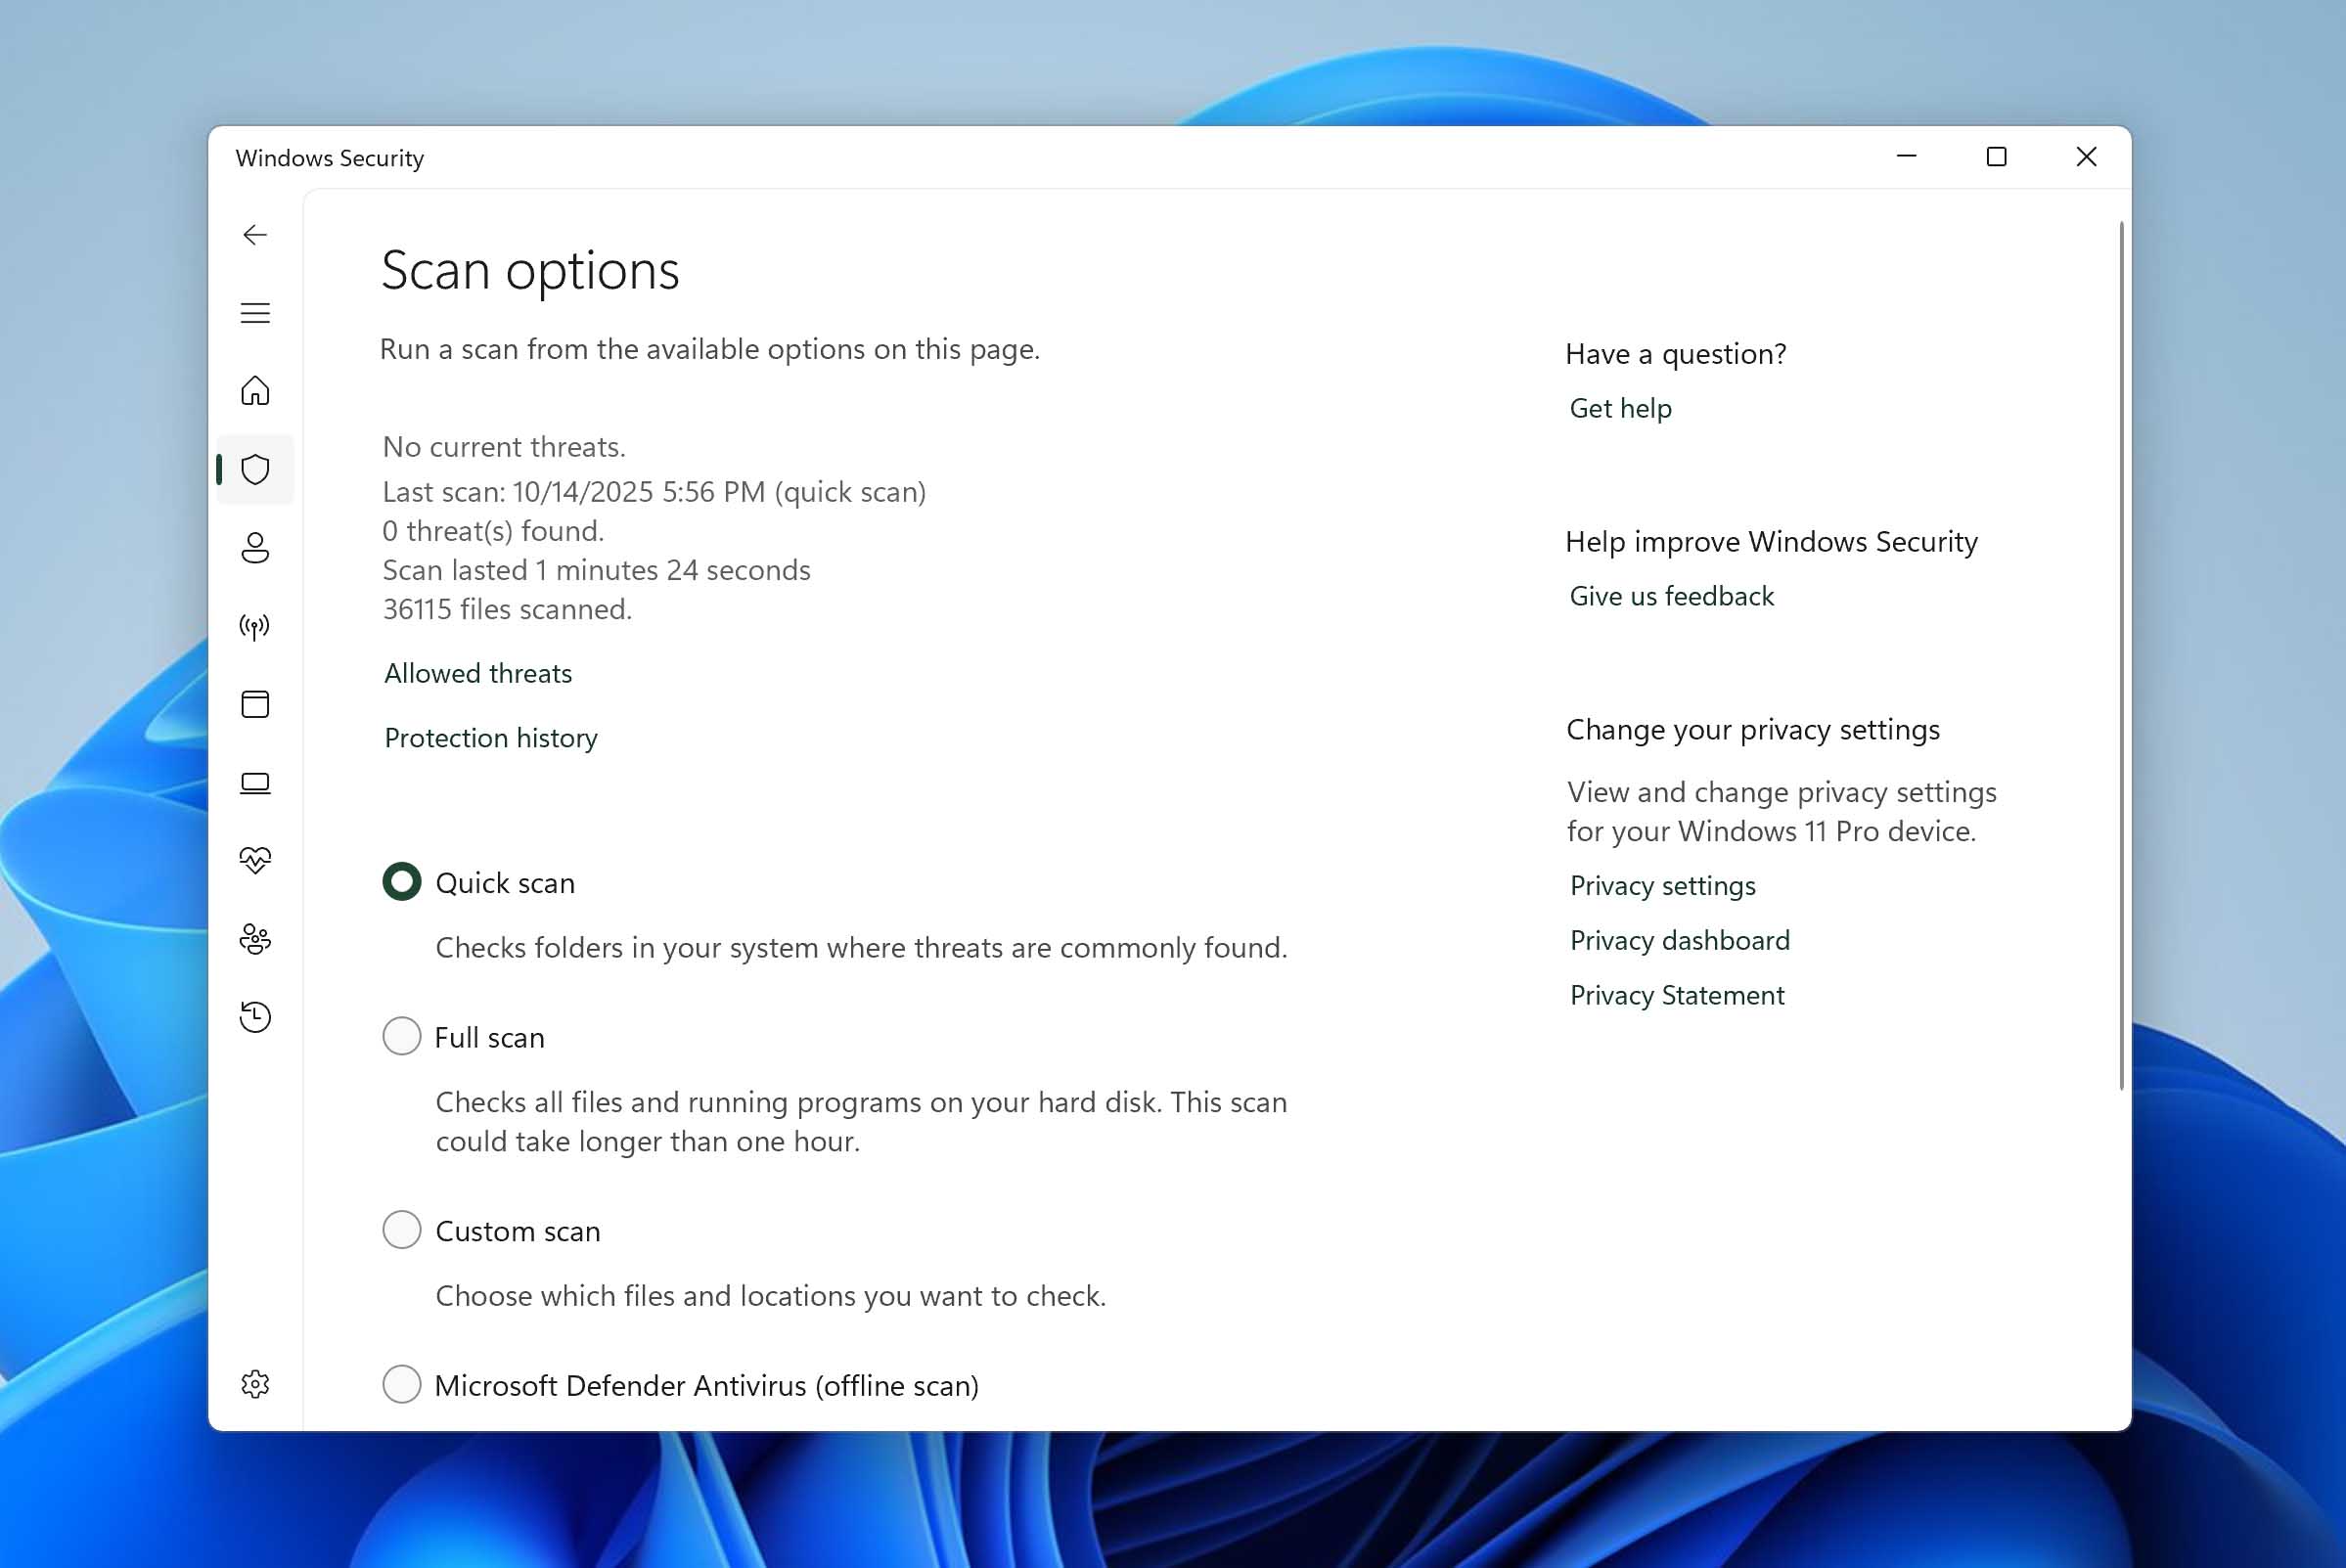The width and height of the screenshot is (2346, 1568).
Task: Go back using the arrow button
Action: [256, 235]
